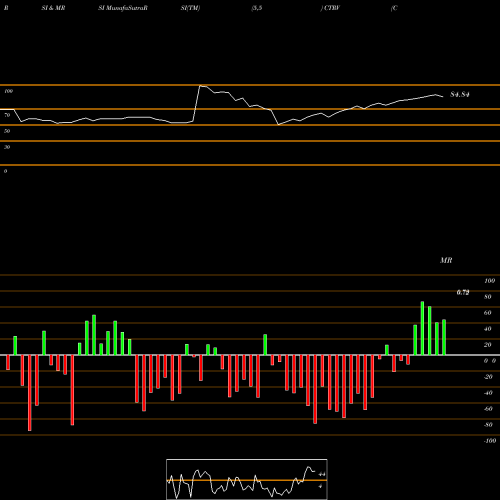Click the 40 label on MR right axis
Image resolution: width=500 pixels, height=500 pixels.
(488, 329)
